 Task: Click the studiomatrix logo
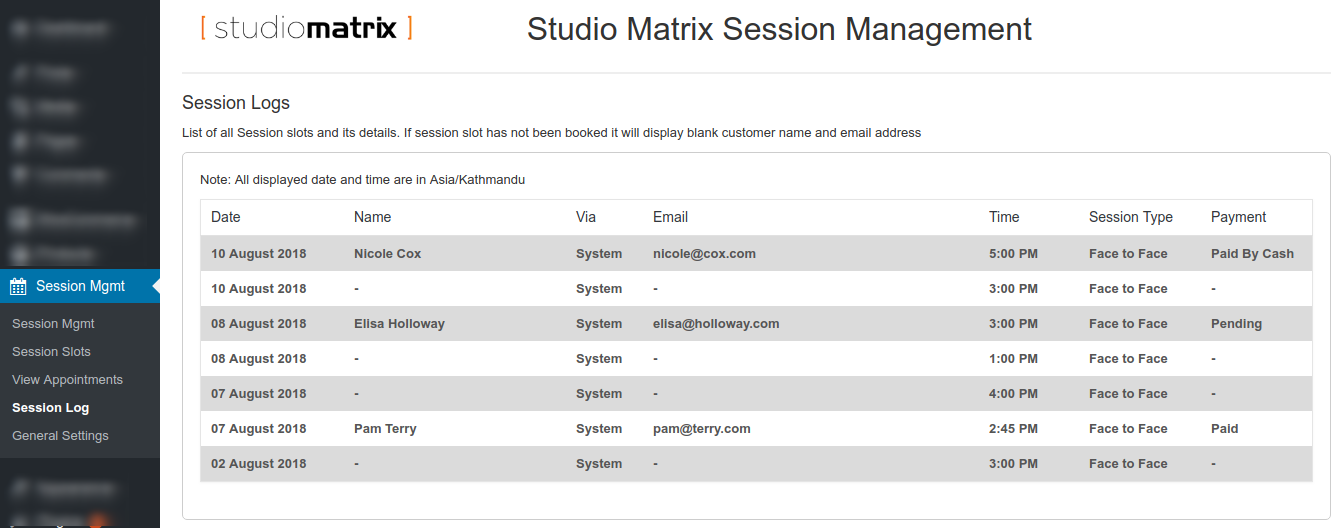pos(306,27)
